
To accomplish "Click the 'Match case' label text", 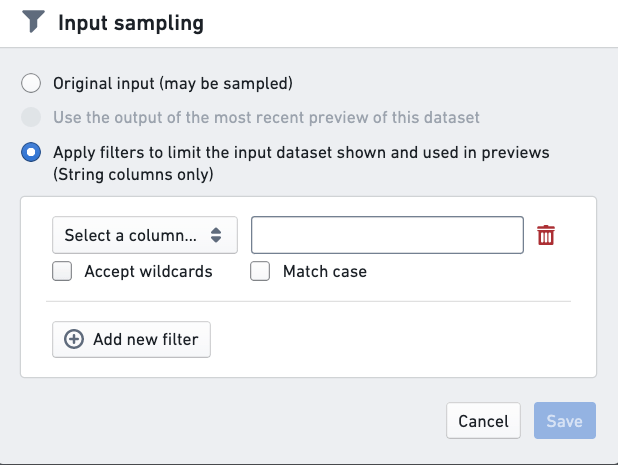I will [325, 271].
